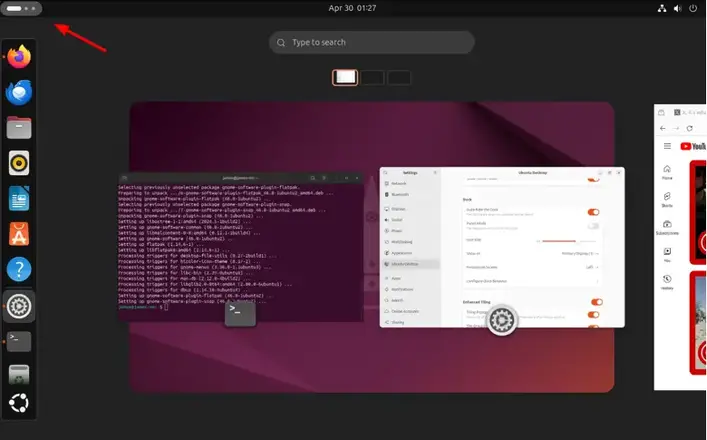Select the first workspace thumbnail
Image resolution: width=707 pixels, height=440 pixels.
pyautogui.click(x=345, y=78)
